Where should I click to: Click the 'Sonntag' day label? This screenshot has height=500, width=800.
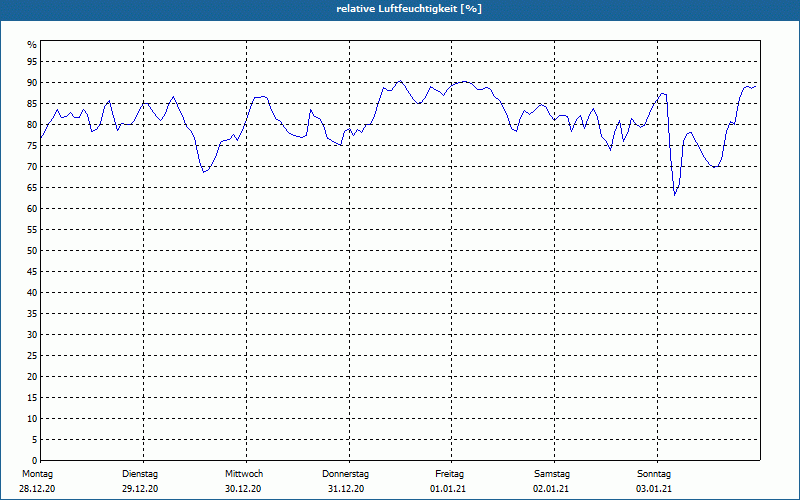654,474
